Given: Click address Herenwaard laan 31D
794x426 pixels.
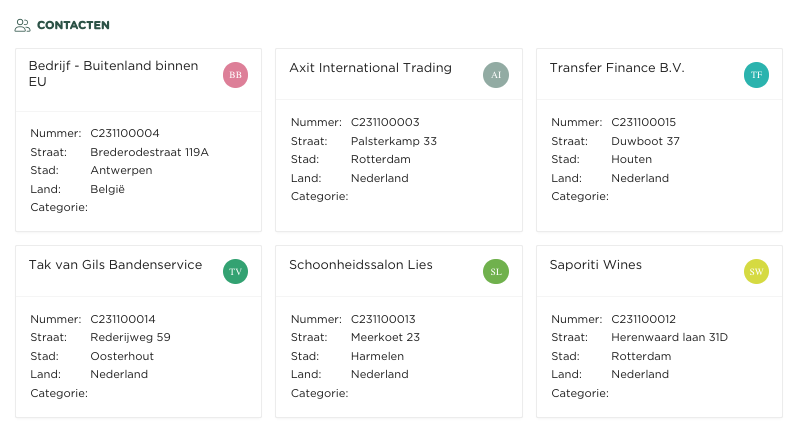Looking at the screenshot, I should pos(669,337).
